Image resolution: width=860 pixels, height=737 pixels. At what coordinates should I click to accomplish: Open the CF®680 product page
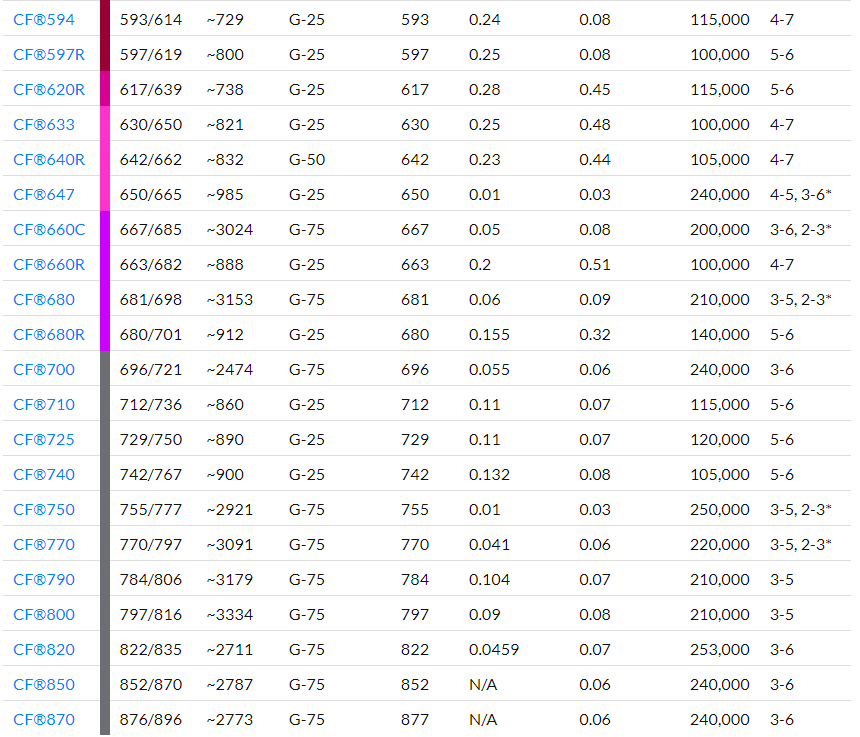pos(44,300)
